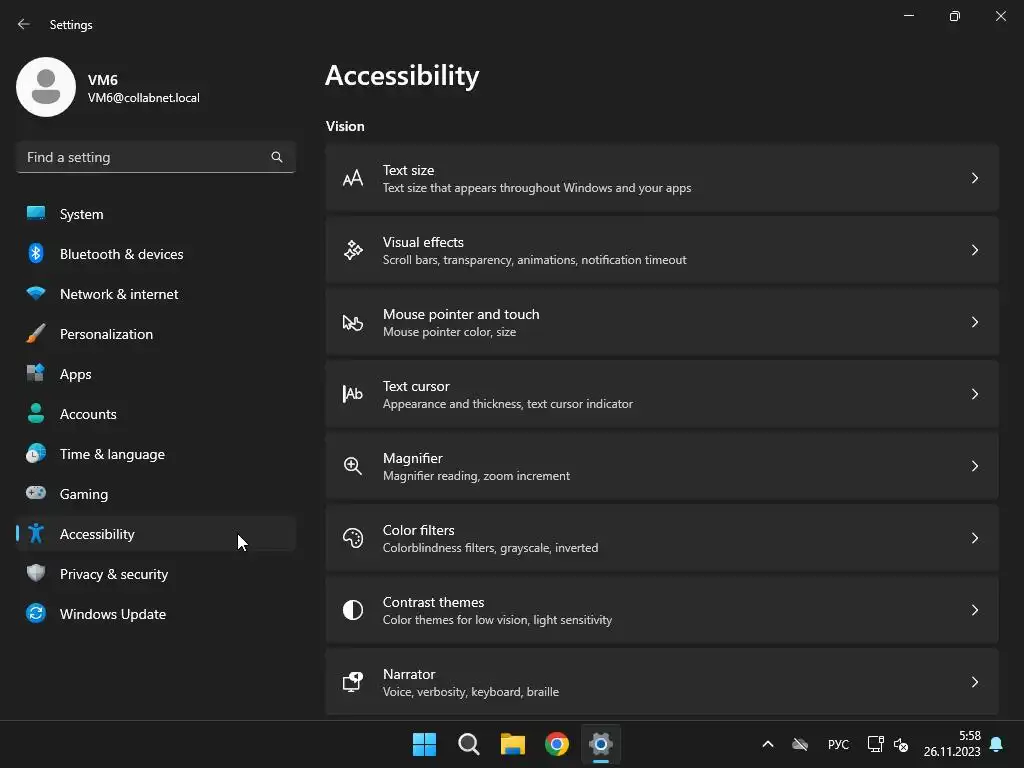Click the Bluetooth & devices icon in sidebar
The width and height of the screenshot is (1024, 768).
(36, 253)
